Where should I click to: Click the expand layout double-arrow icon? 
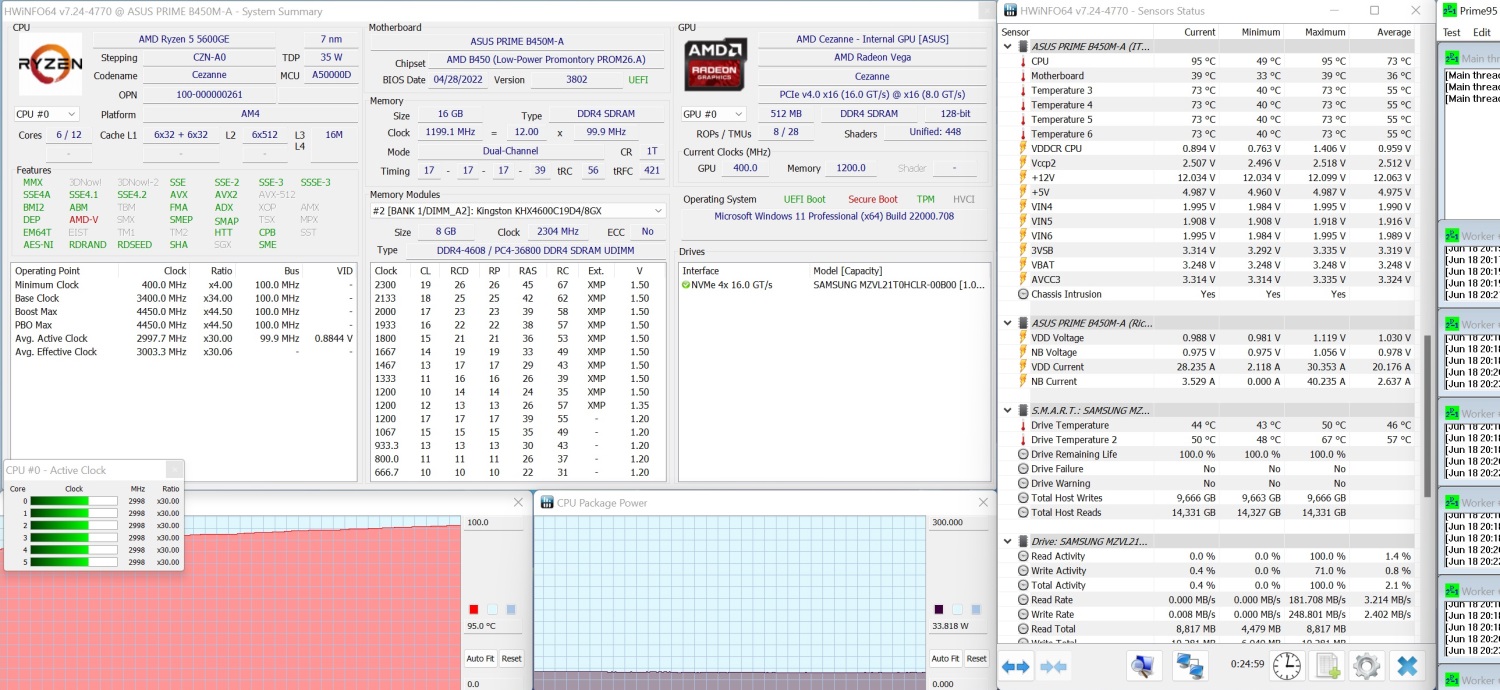pyautogui.click(x=1016, y=665)
